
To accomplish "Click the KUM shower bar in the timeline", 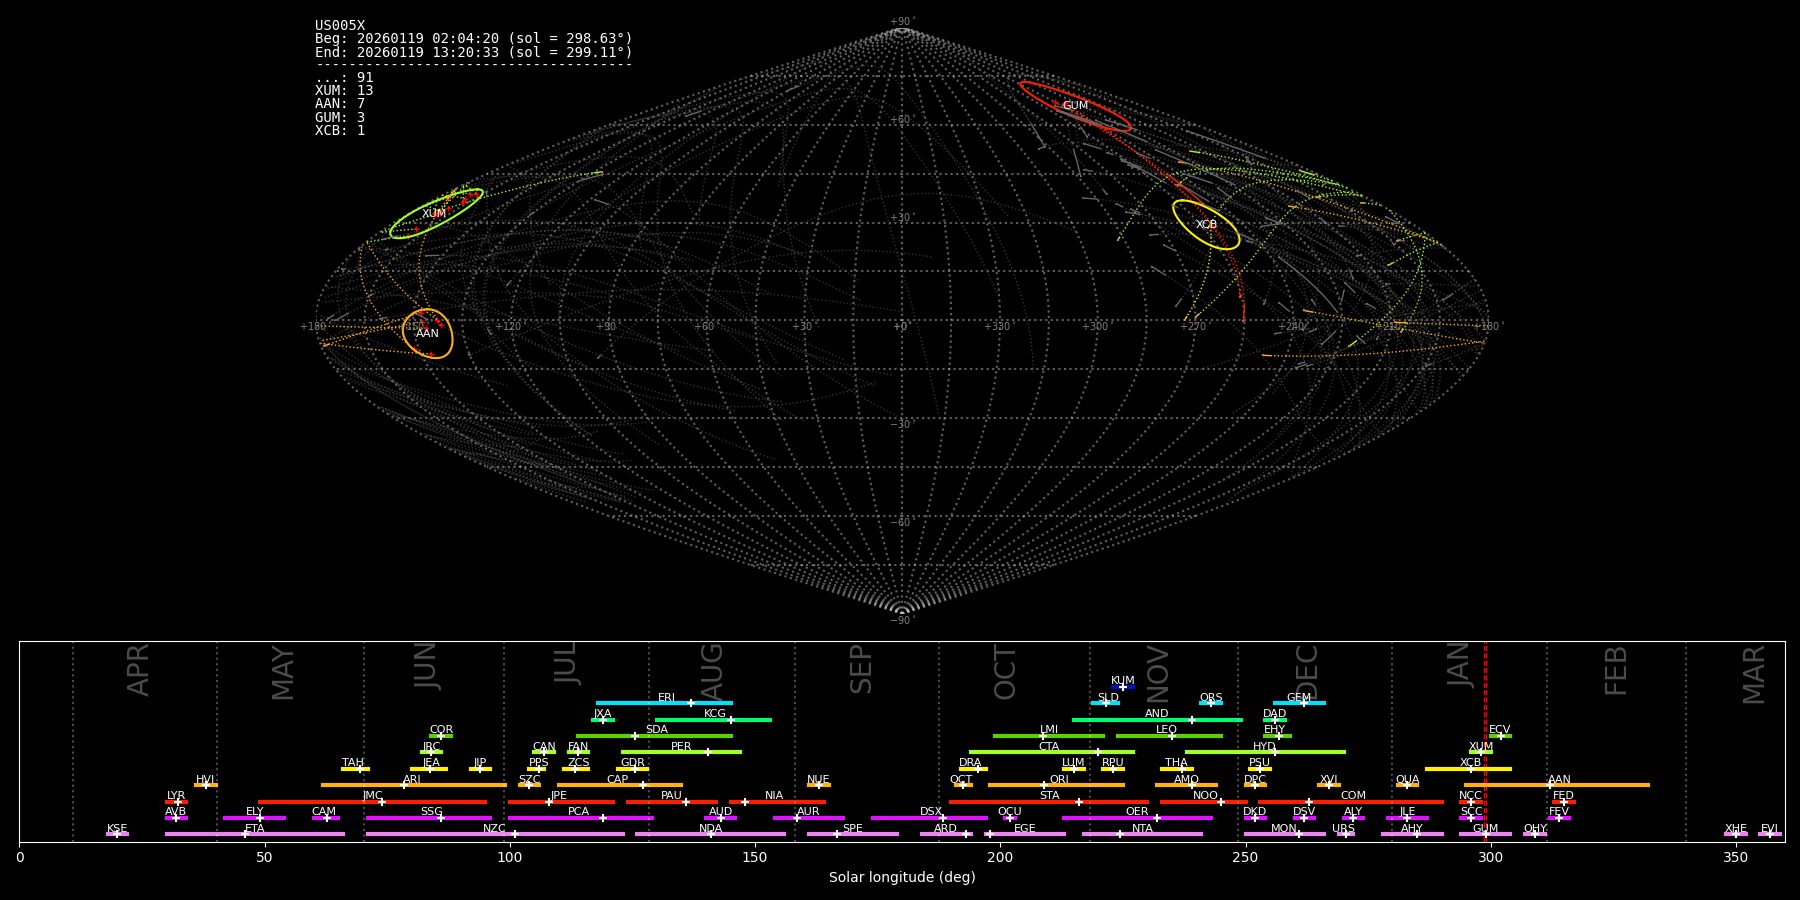I will [x=1123, y=687].
